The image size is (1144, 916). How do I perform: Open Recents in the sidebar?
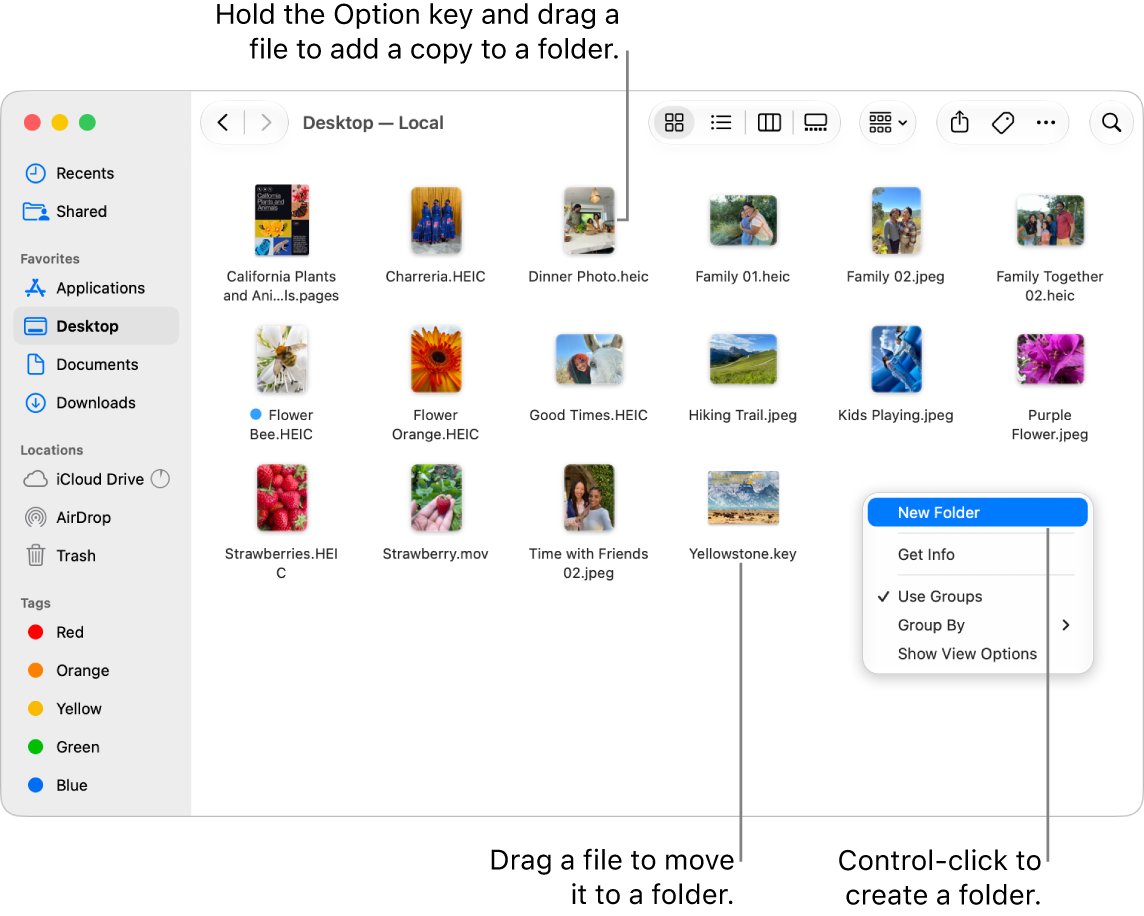tap(96, 173)
